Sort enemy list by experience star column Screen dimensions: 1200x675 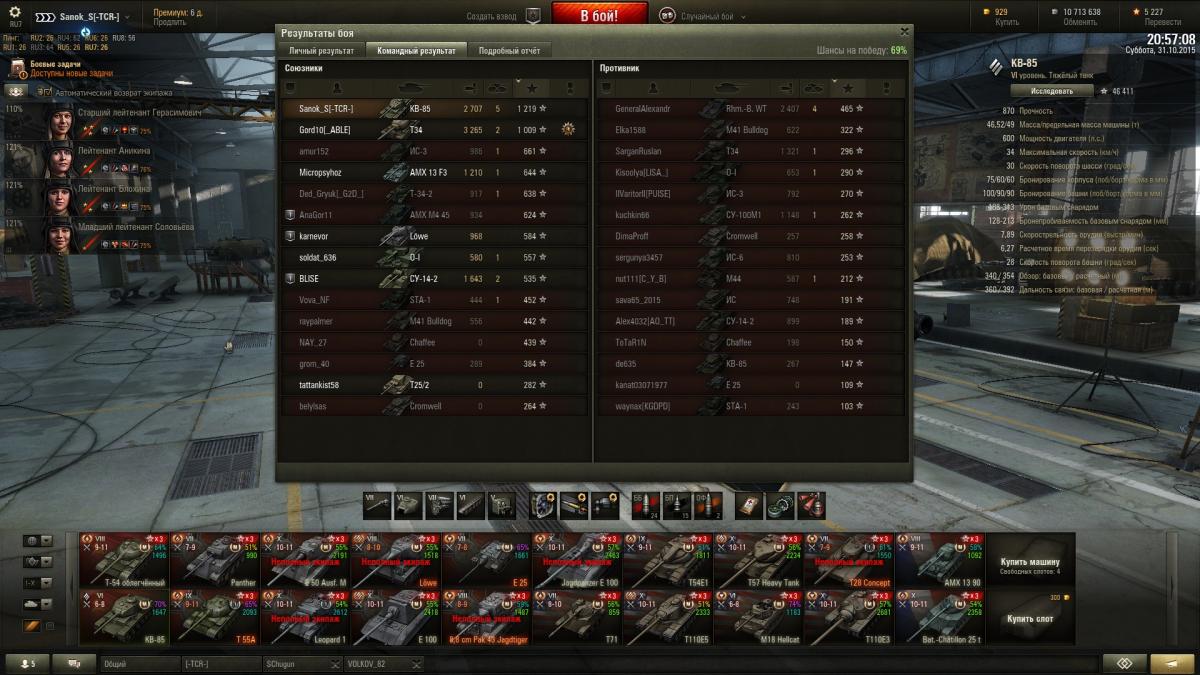[x=848, y=88]
